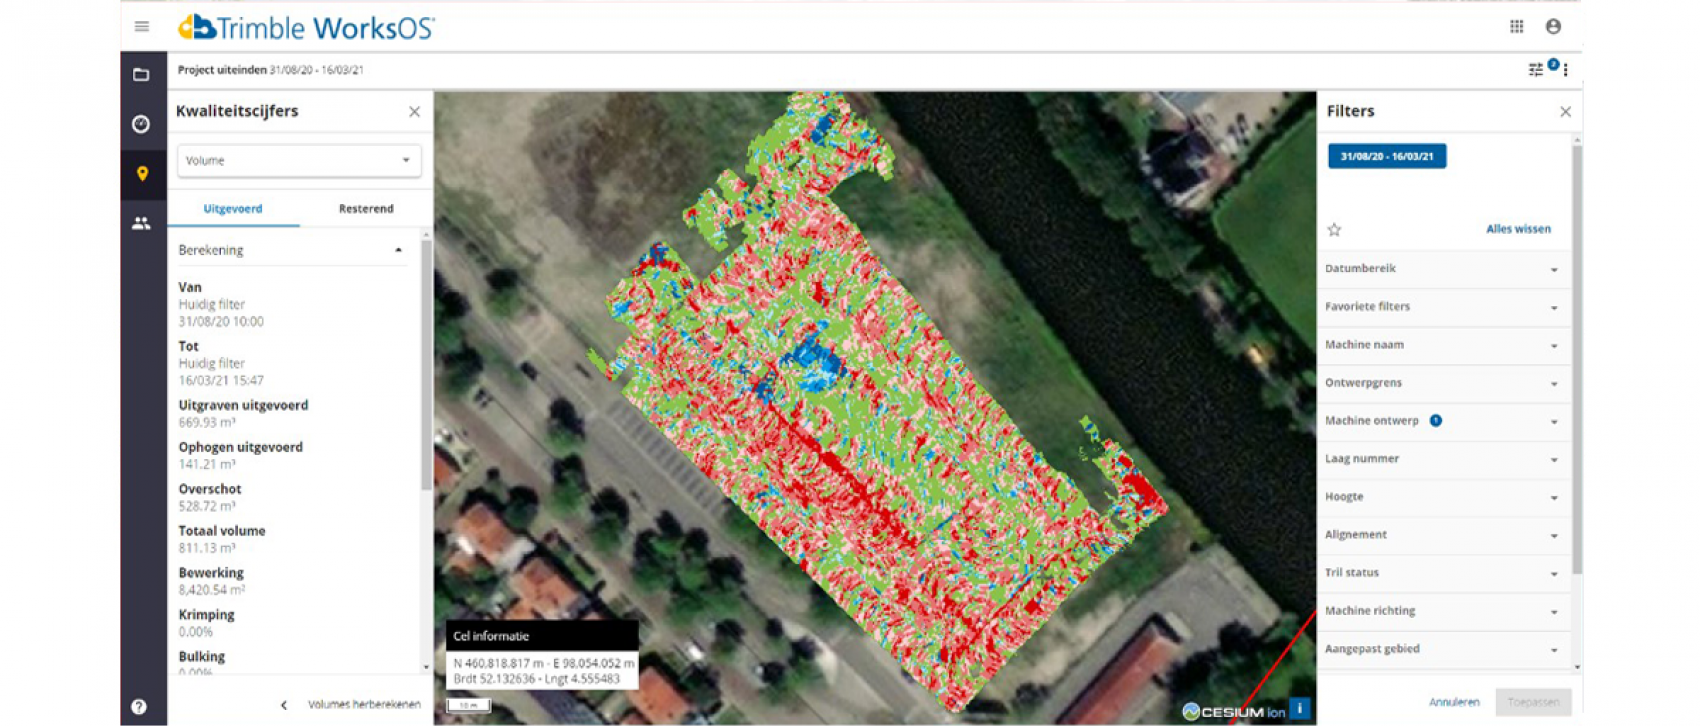This screenshot has height=726, width=1700.
Task: Toggle the filter settings icon in header
Action: [1536, 70]
